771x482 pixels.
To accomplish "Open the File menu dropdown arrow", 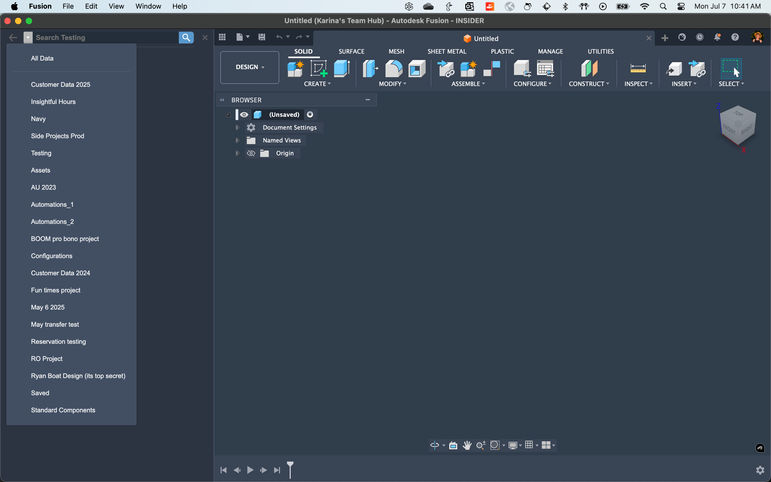I will (248, 37).
